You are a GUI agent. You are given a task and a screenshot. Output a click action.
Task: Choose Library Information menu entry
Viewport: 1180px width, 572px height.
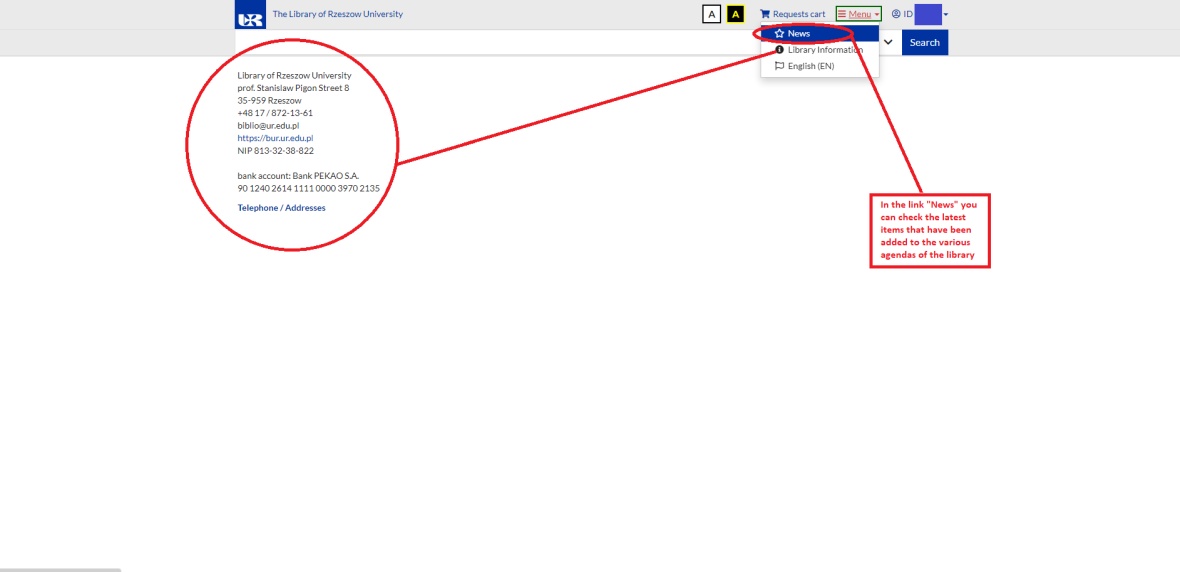click(824, 50)
